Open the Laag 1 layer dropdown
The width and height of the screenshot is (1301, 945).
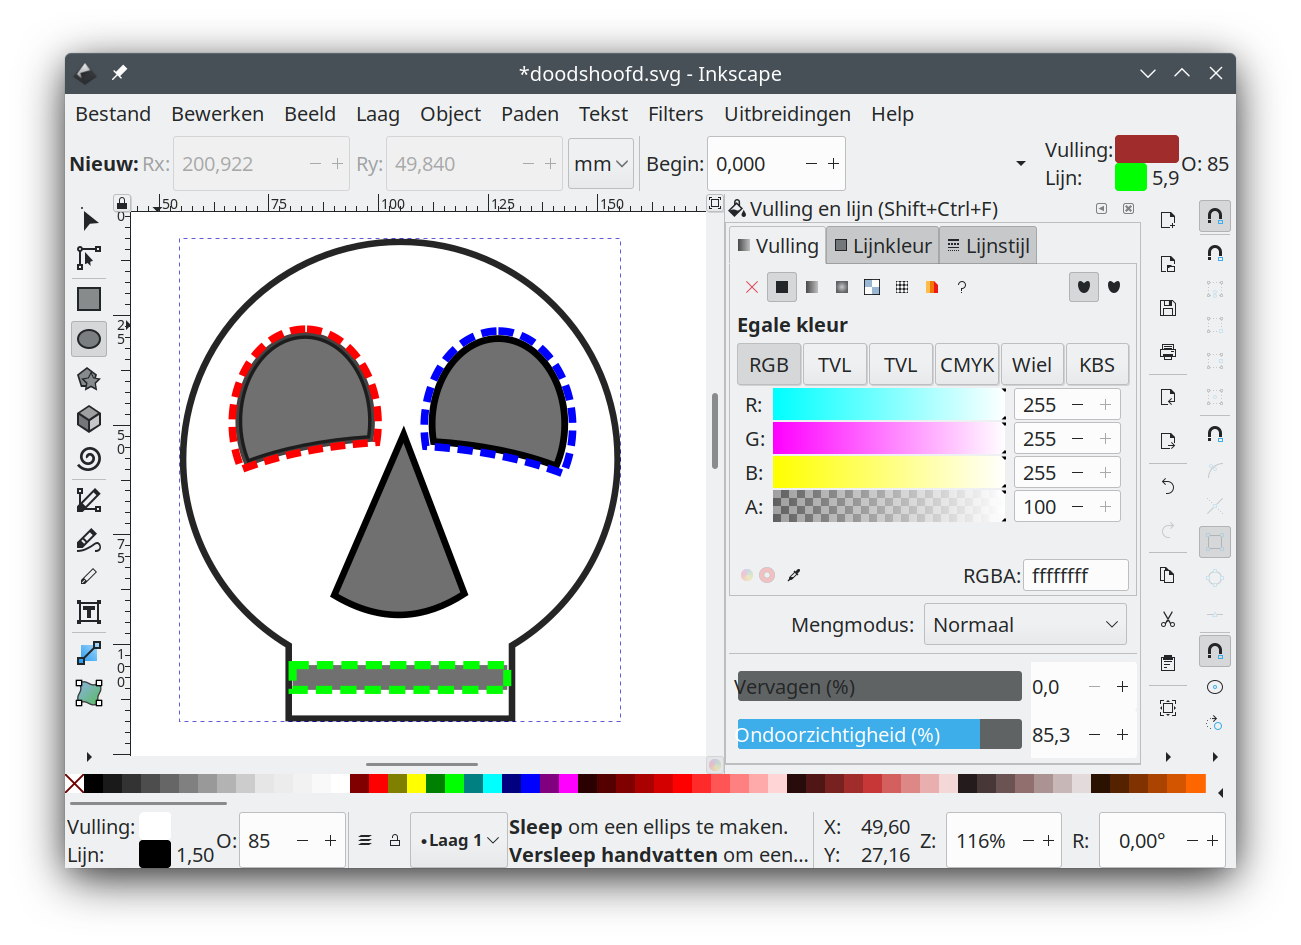coord(459,840)
